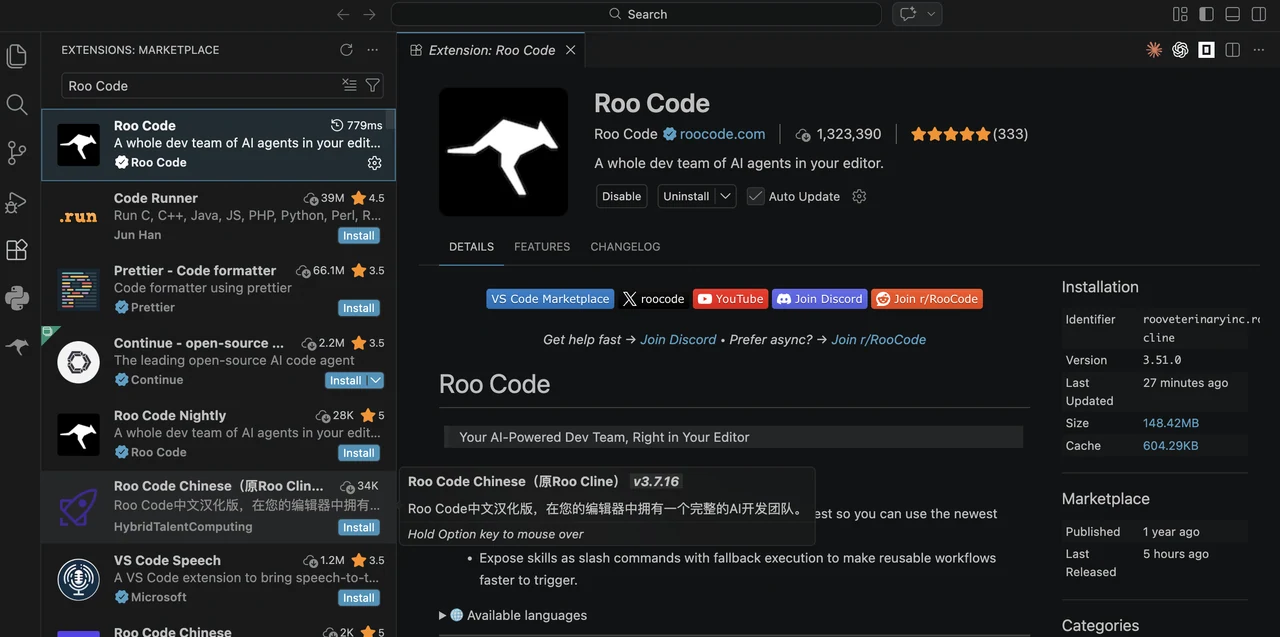Open Extensions view in activity bar
This screenshot has width=1280, height=637.
(17, 249)
